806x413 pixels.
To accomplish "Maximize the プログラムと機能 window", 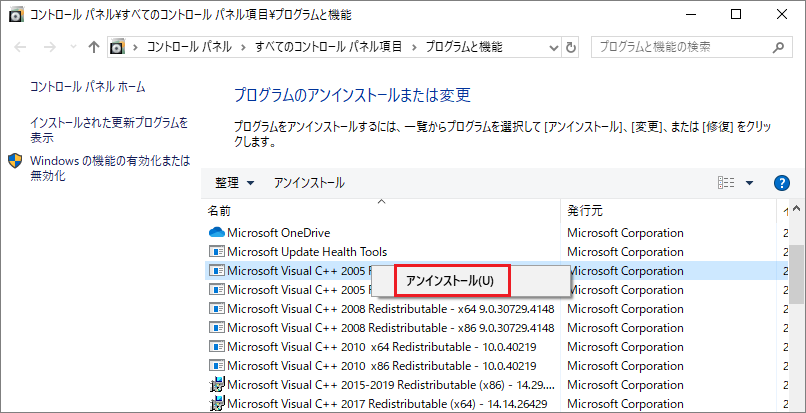I will point(736,14).
